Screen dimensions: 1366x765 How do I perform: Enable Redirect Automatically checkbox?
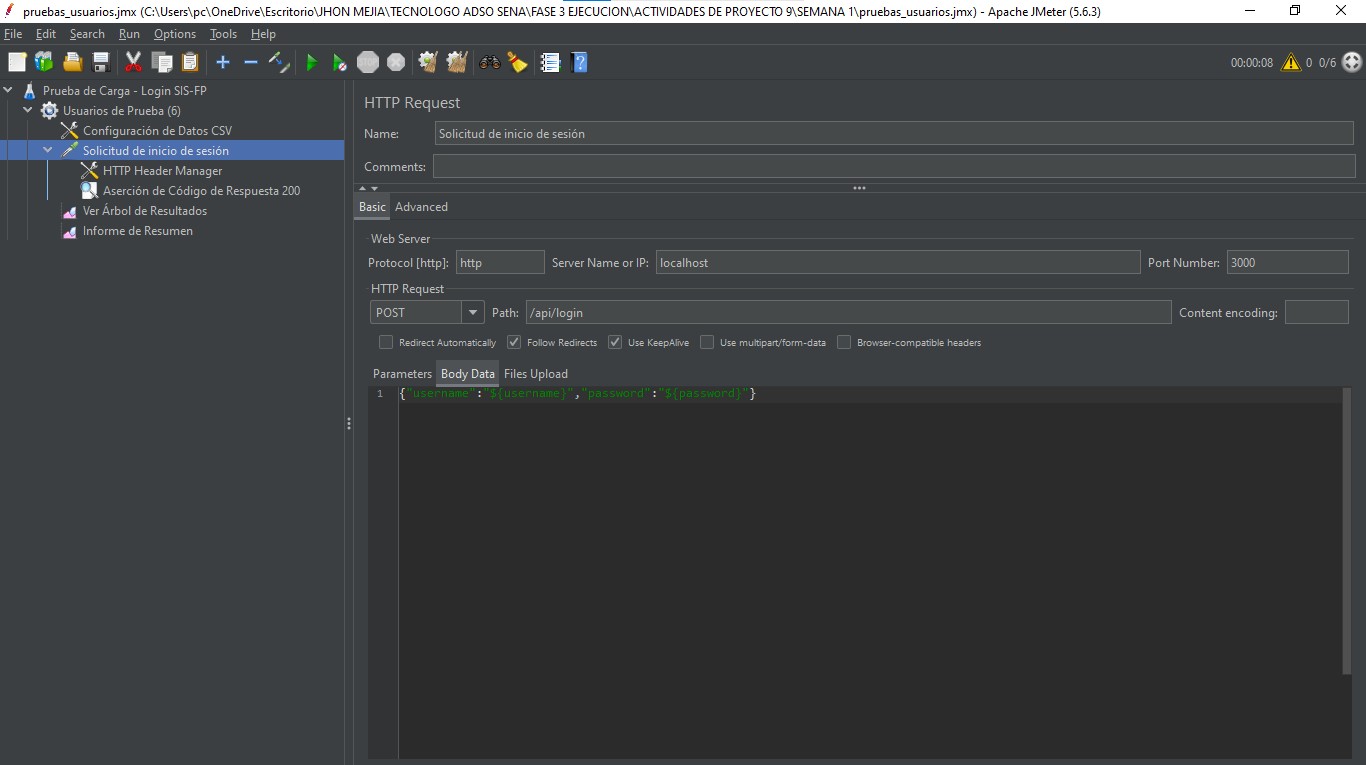(x=386, y=342)
